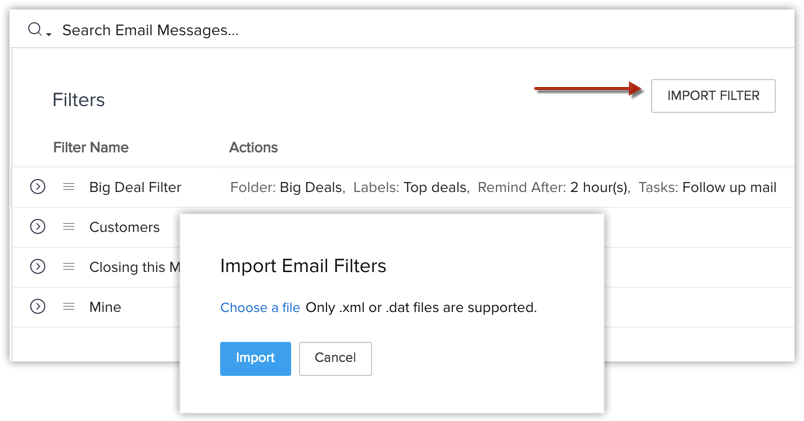Select the Big Deal Filter name
Viewport: 804px width, 421px height.
135,187
